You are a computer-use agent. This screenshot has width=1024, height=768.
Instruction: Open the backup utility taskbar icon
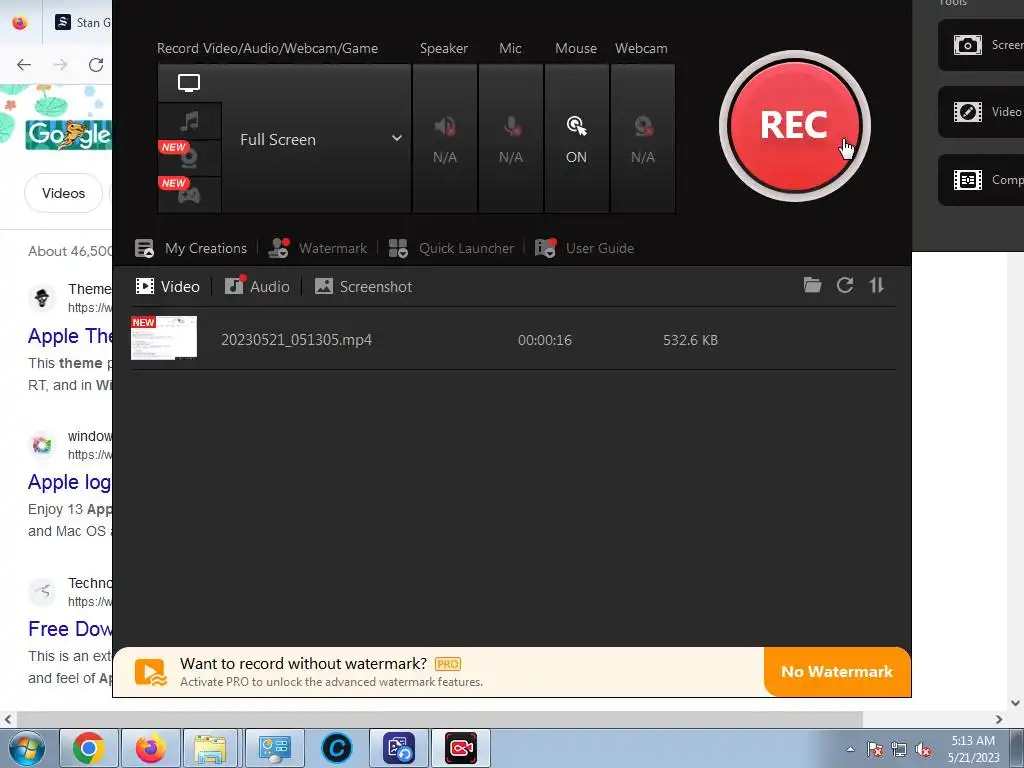tap(399, 748)
